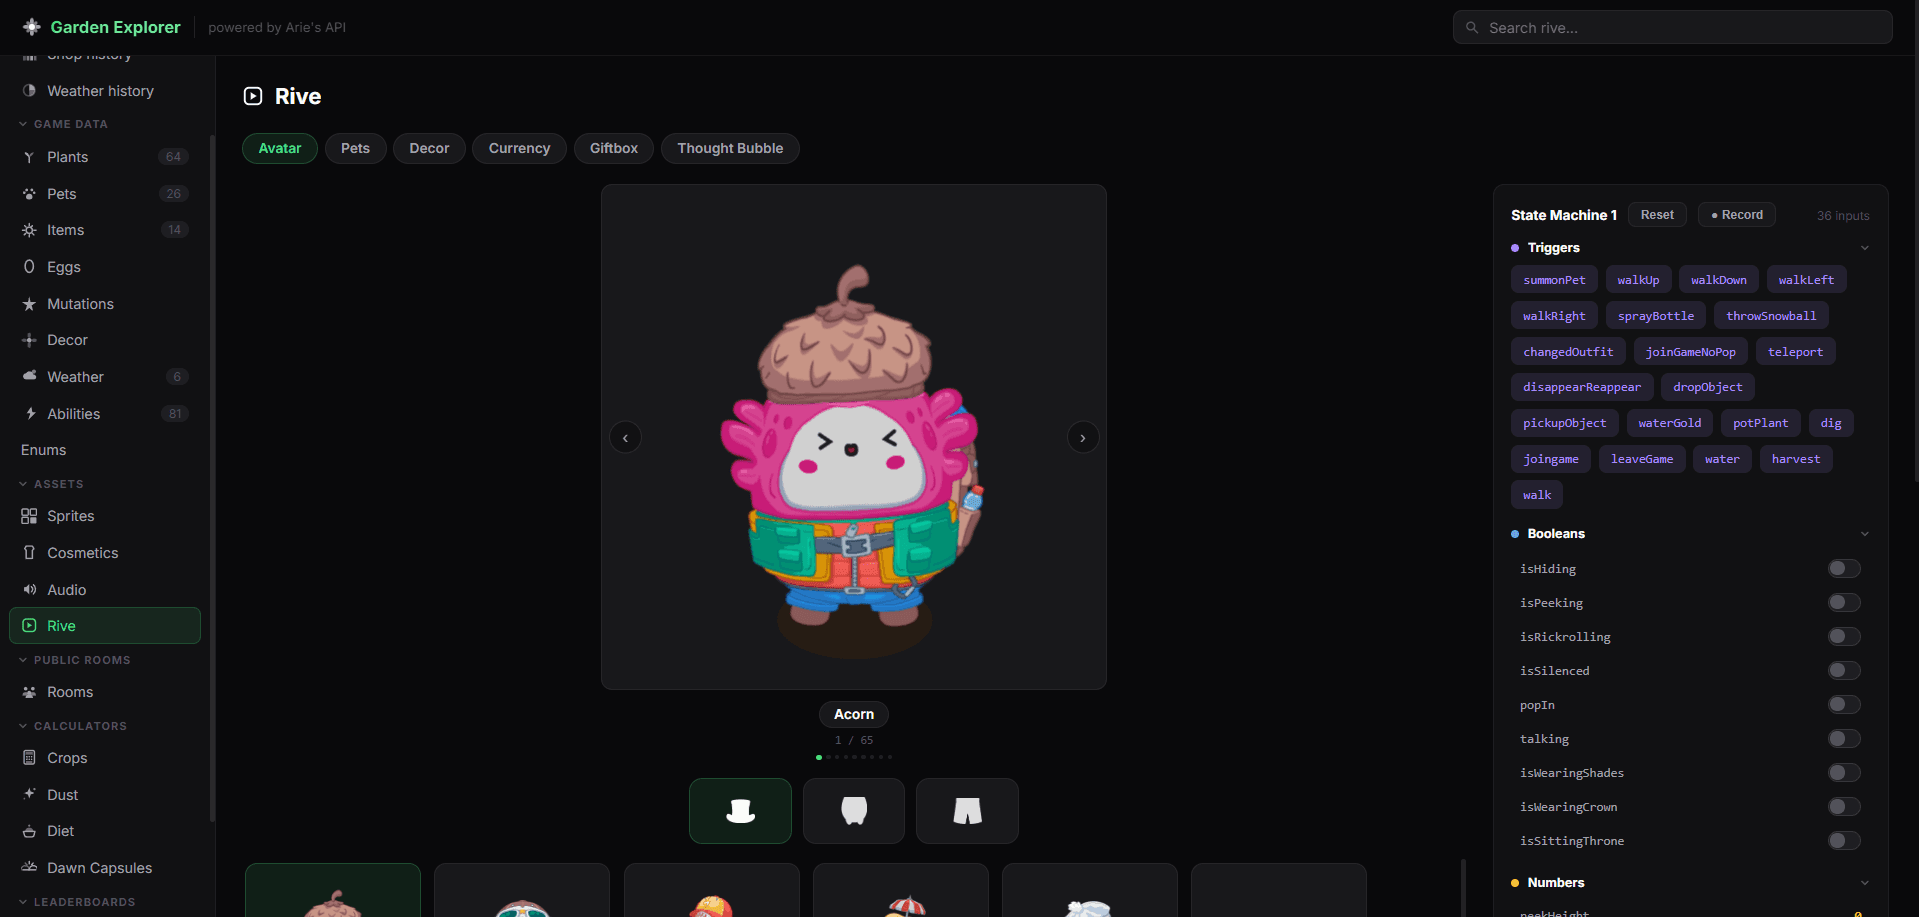Start recording with the Record button

tap(1737, 215)
